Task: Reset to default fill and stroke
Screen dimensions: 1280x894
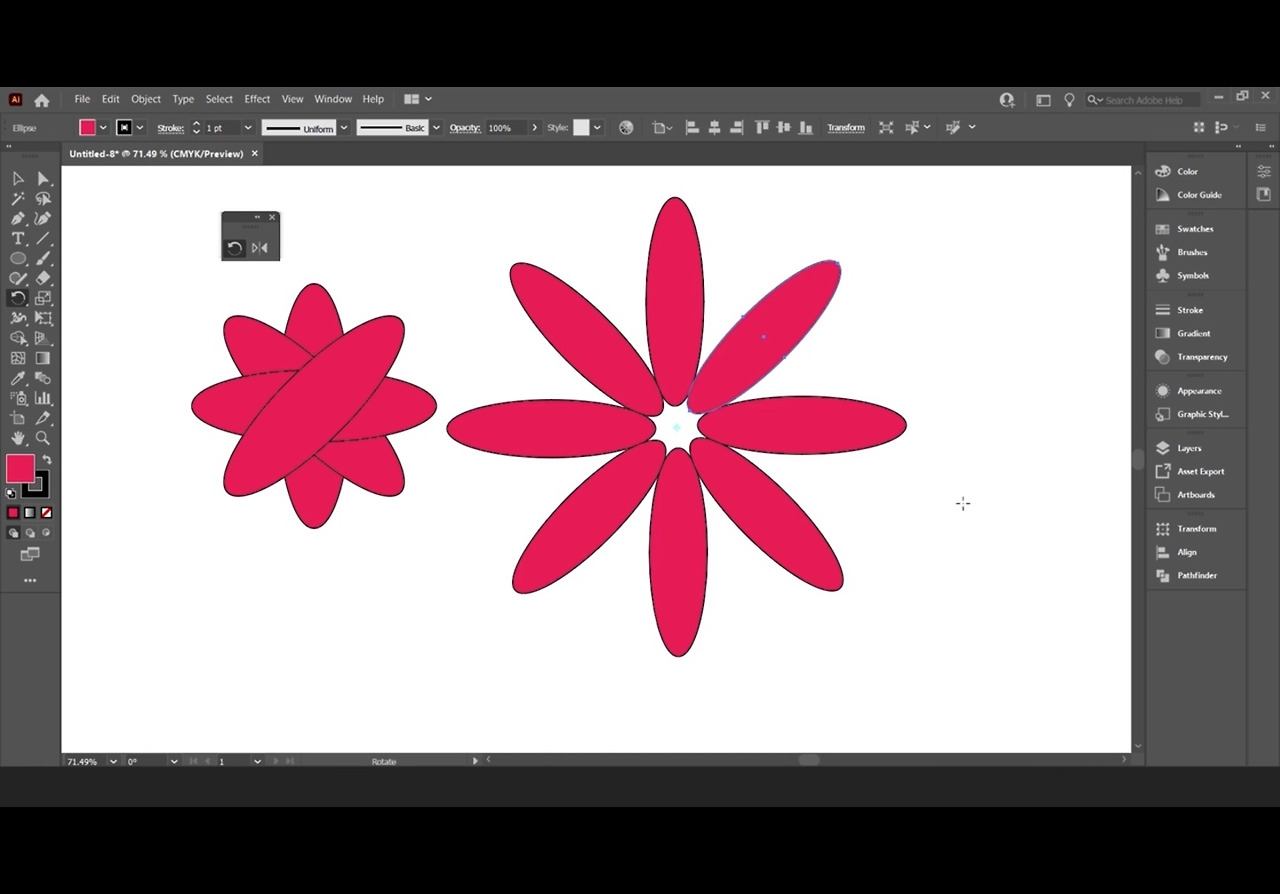Action: pyautogui.click(x=11, y=493)
